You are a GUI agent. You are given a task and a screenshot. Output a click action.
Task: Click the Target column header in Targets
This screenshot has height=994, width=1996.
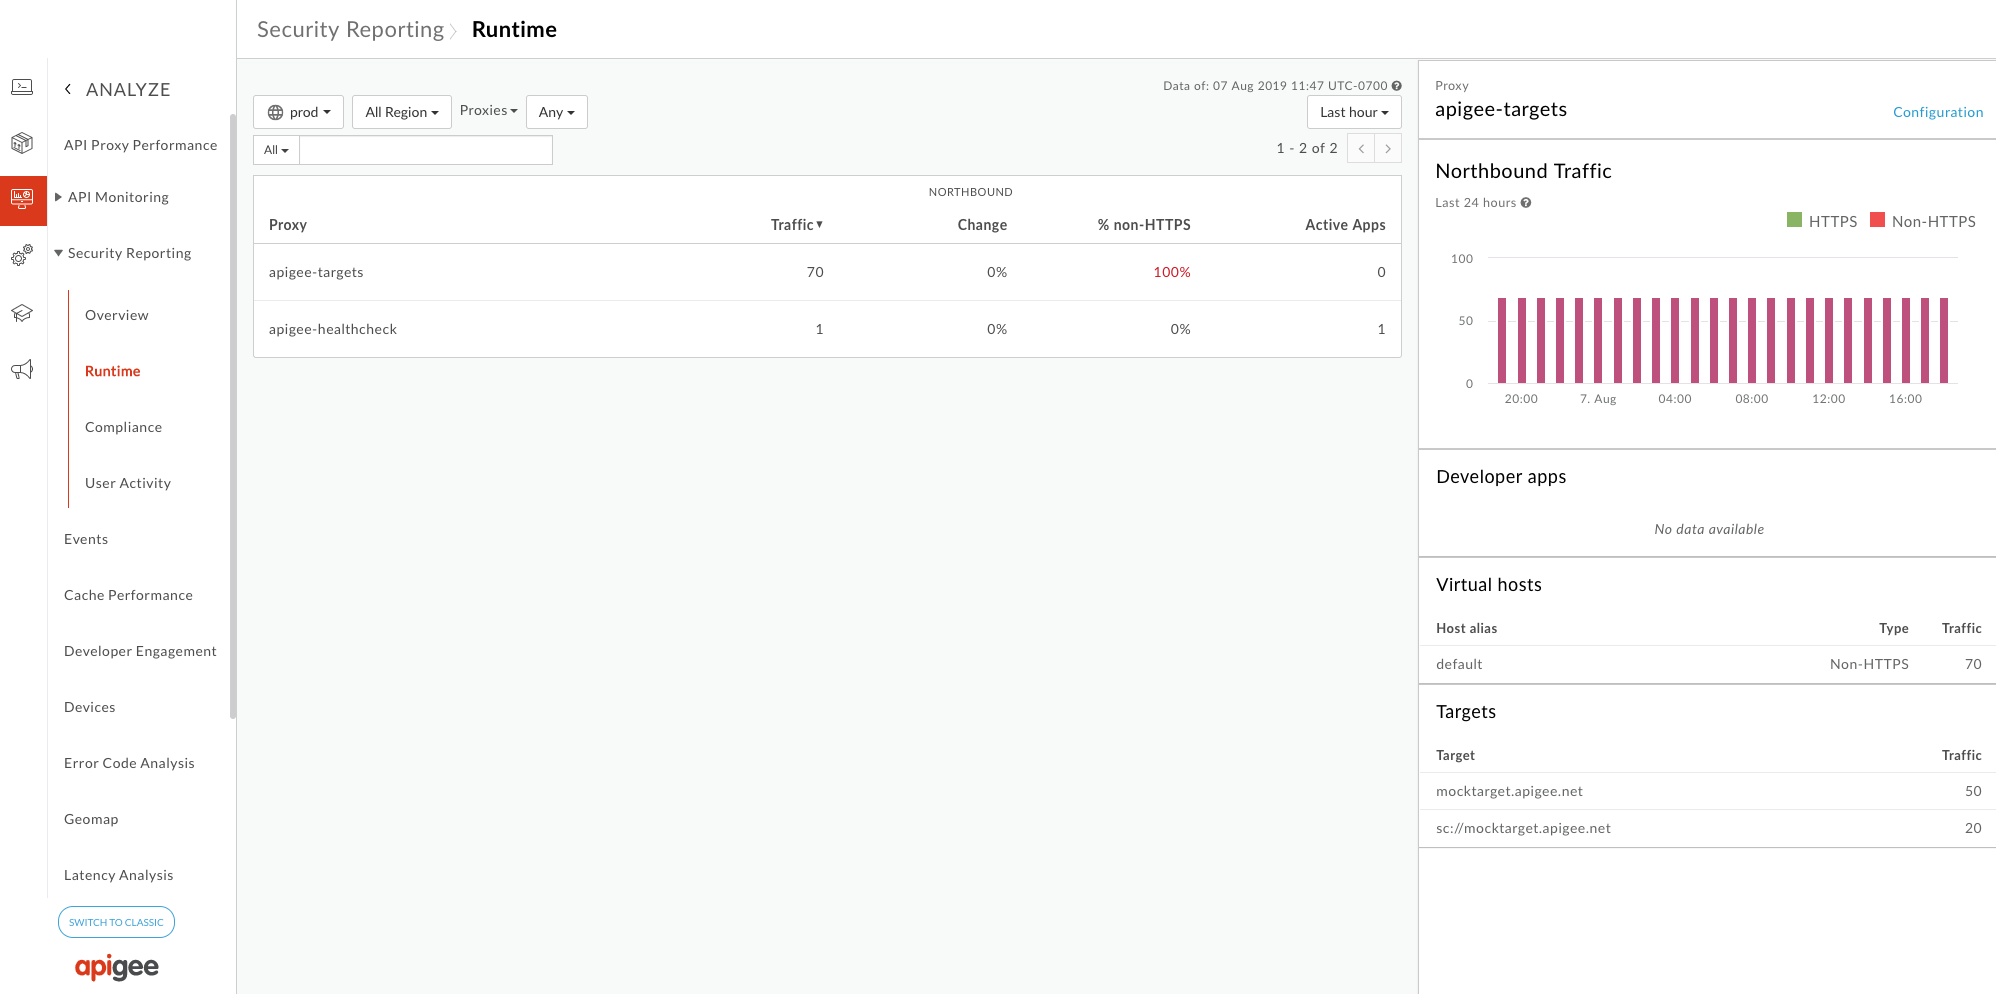pyautogui.click(x=1455, y=755)
